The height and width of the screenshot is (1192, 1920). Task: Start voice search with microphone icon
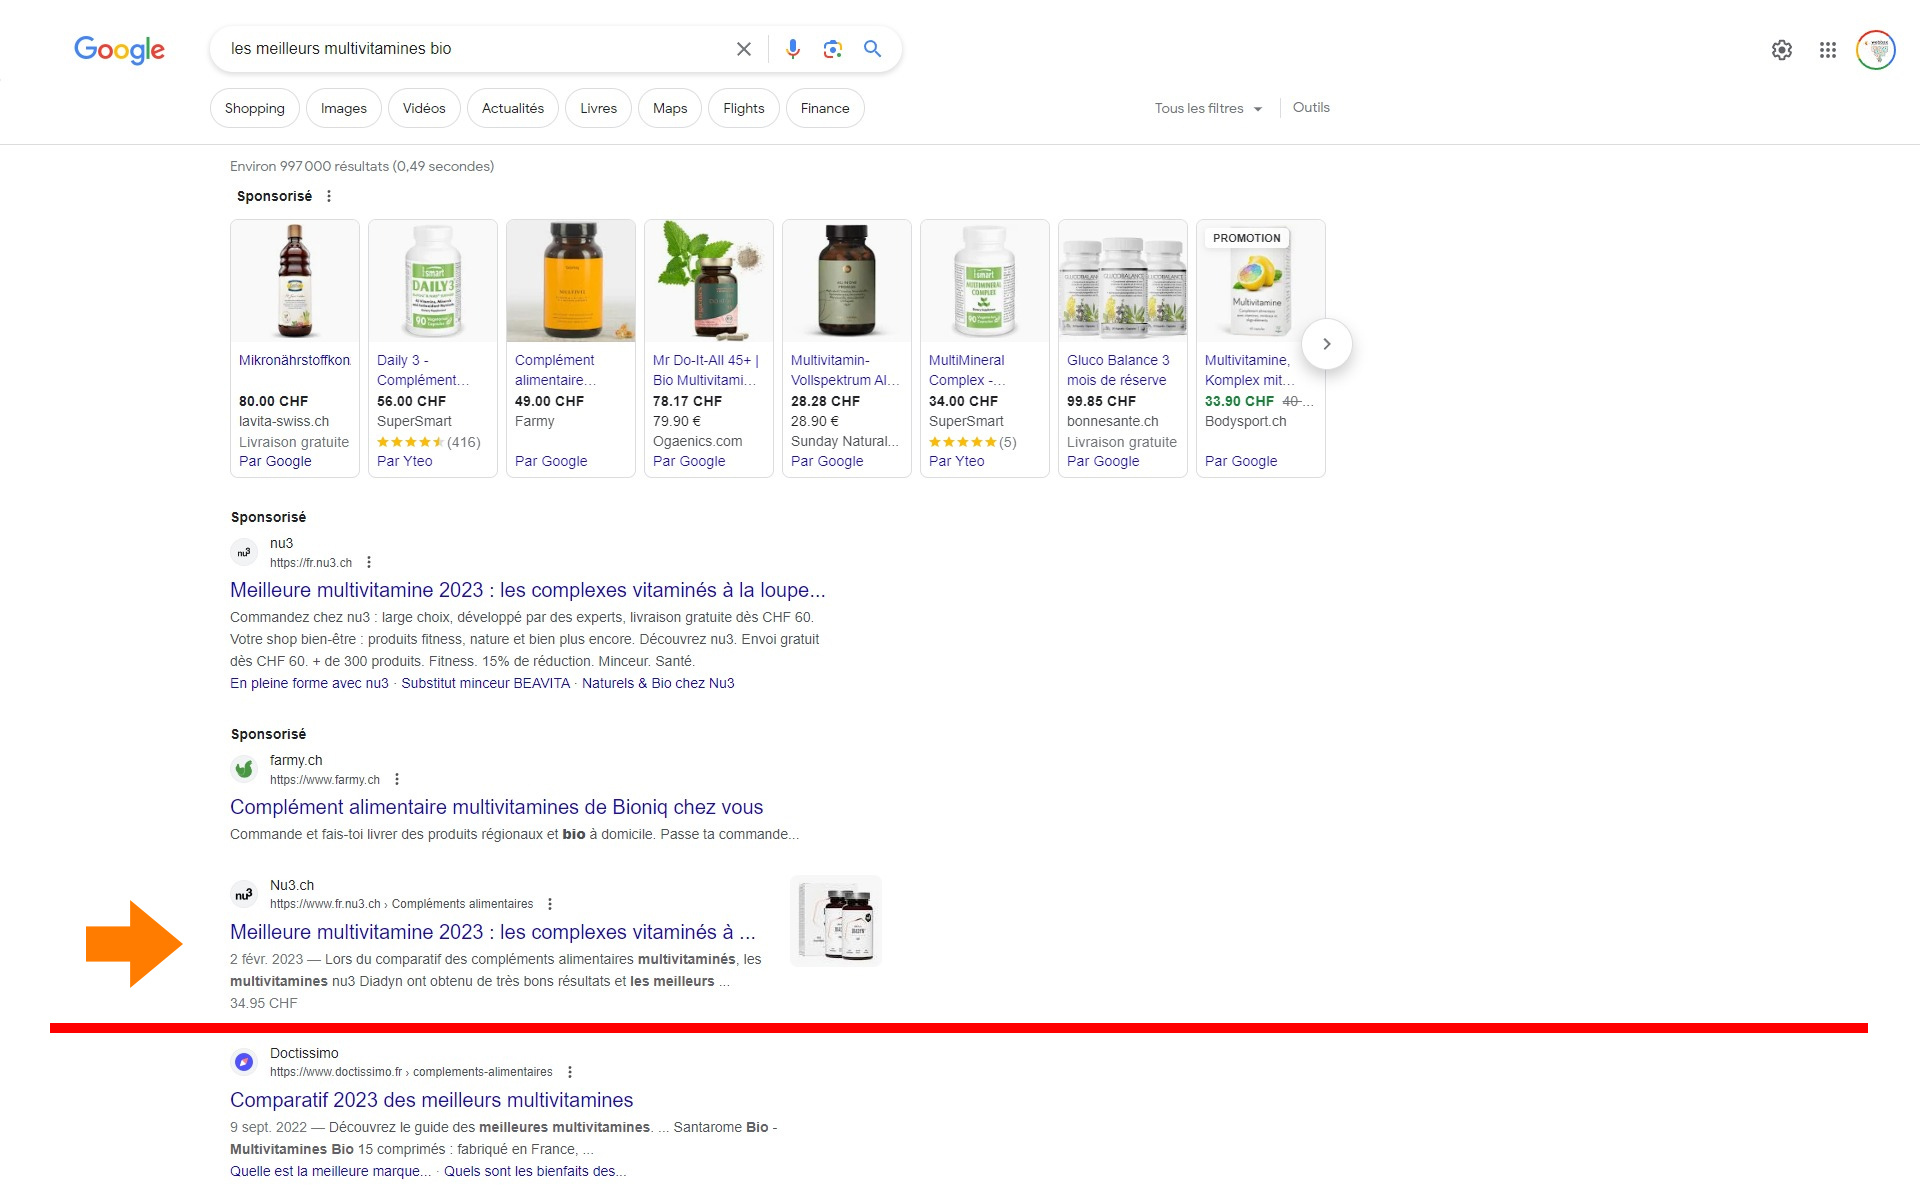(793, 49)
